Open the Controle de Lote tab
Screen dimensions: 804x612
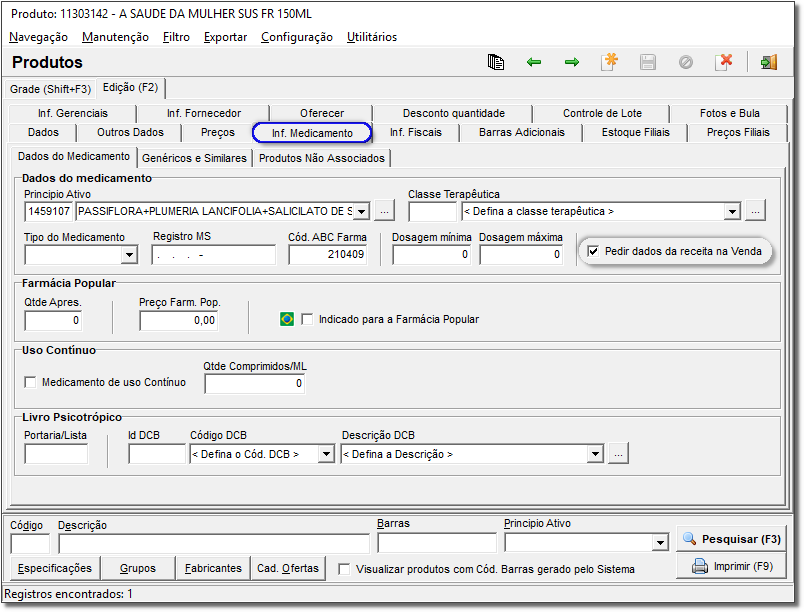pos(602,113)
